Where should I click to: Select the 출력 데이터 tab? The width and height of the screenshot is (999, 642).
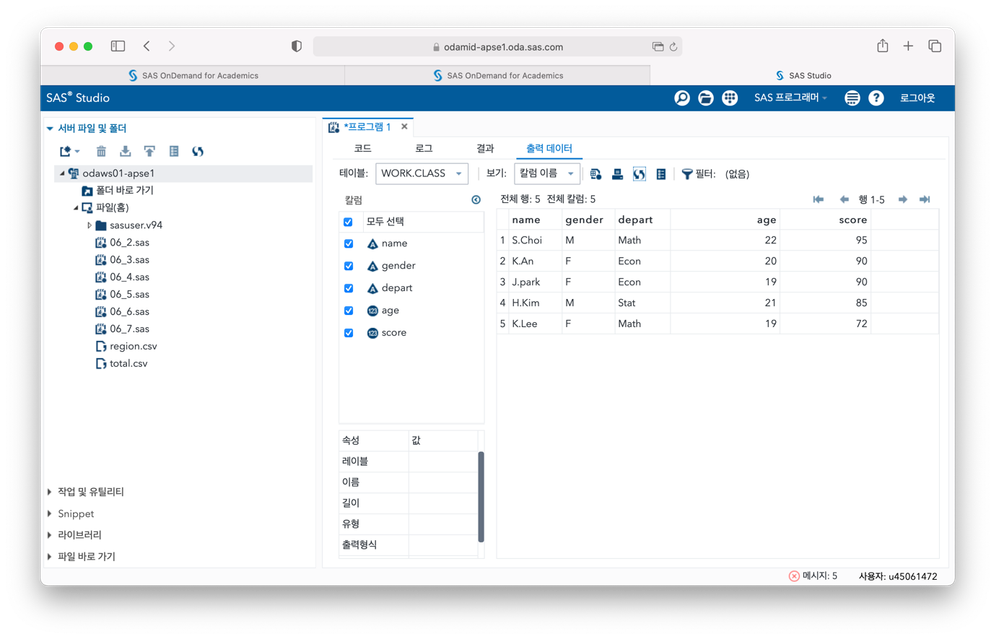point(549,148)
